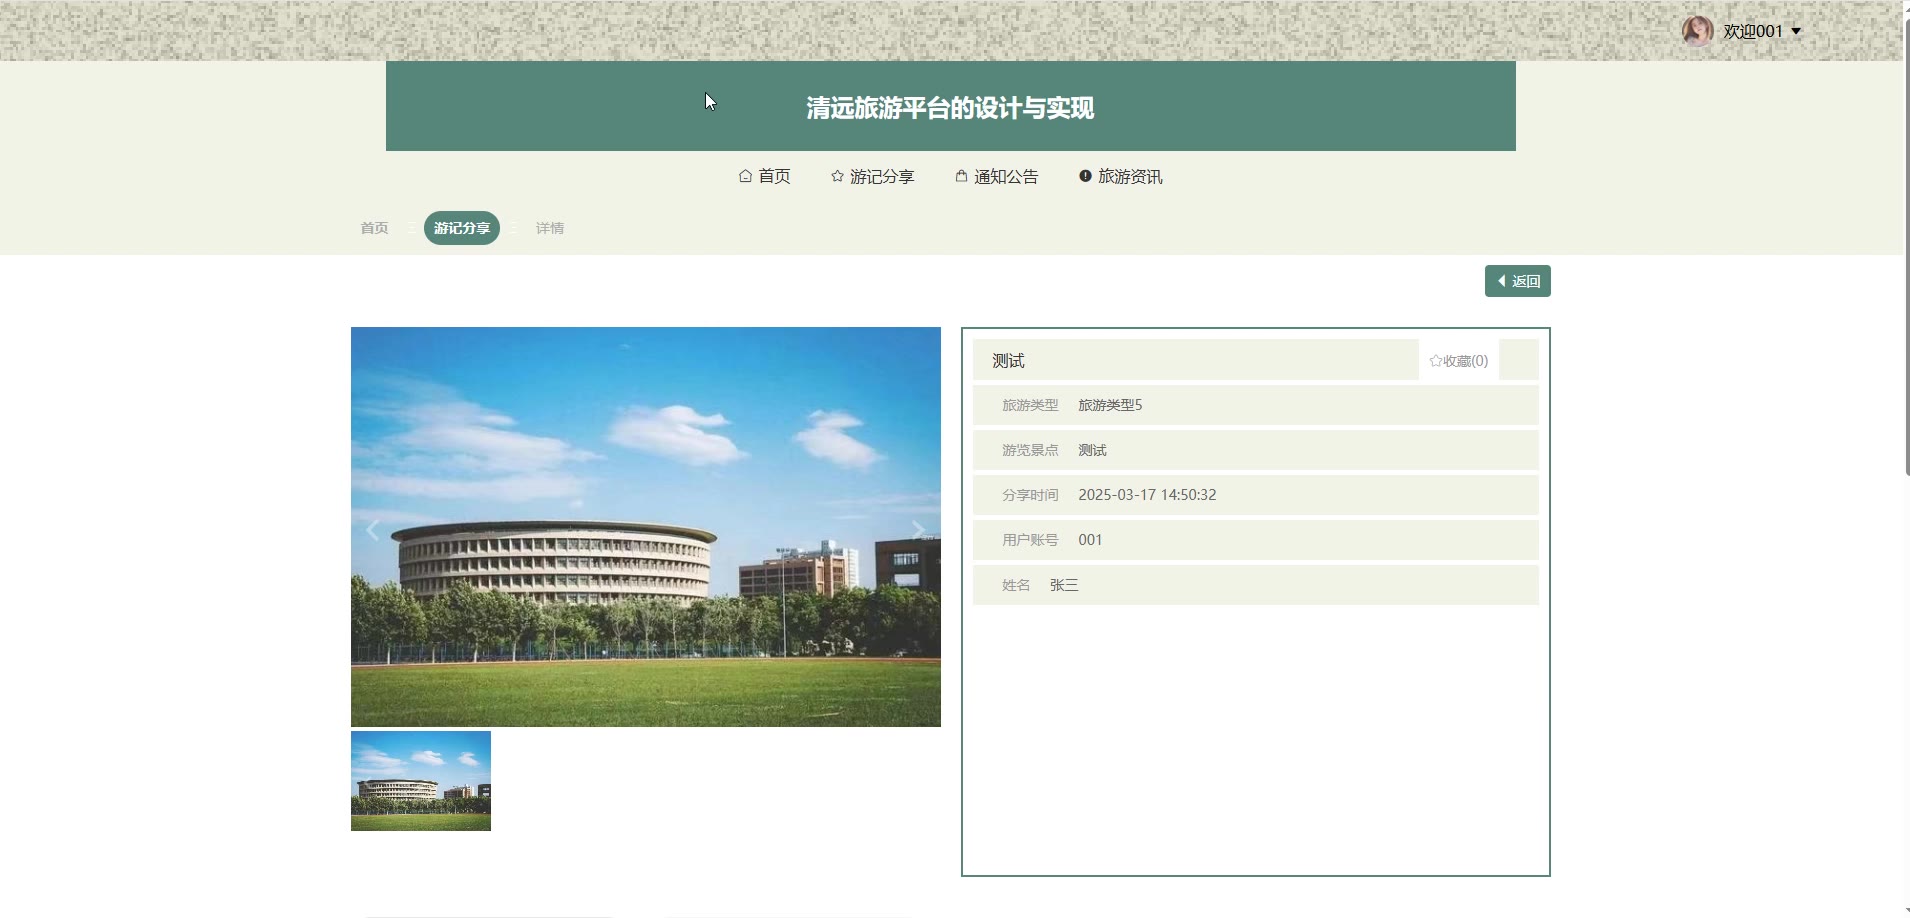1910x918 pixels.
Task: Click the name value 张三
Action: (x=1064, y=585)
